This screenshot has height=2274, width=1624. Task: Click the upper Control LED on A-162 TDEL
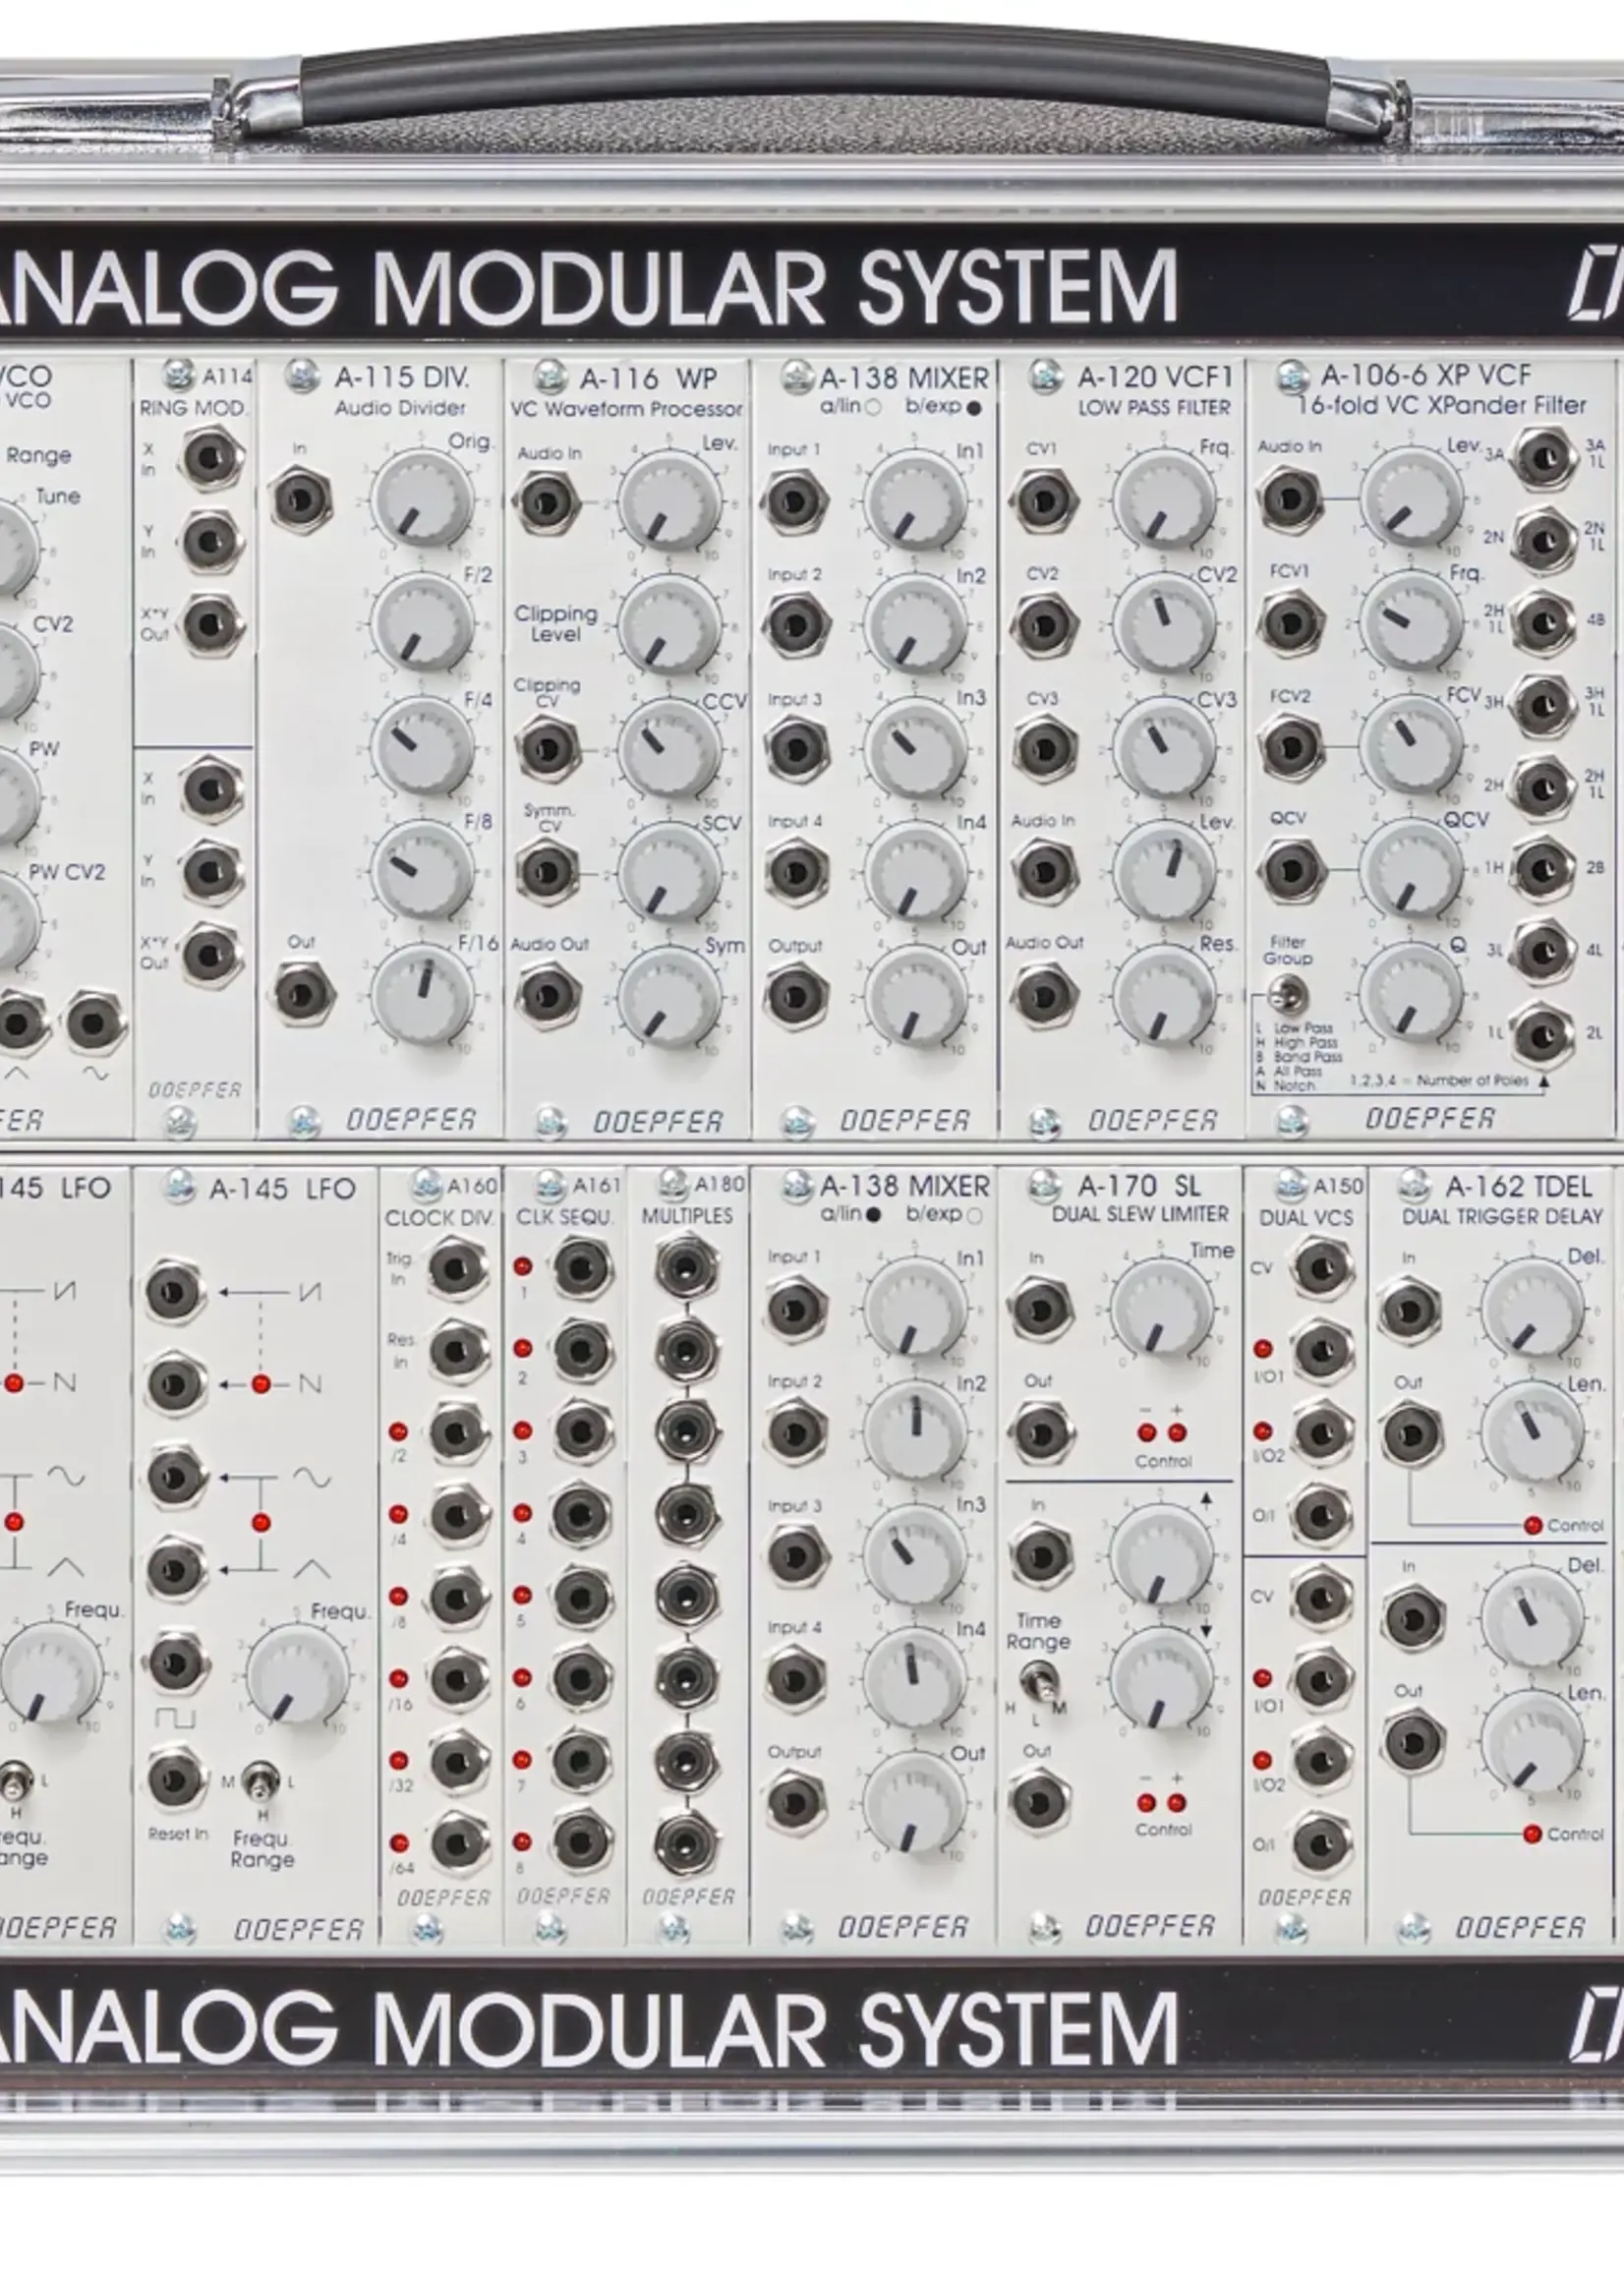tap(1533, 1526)
